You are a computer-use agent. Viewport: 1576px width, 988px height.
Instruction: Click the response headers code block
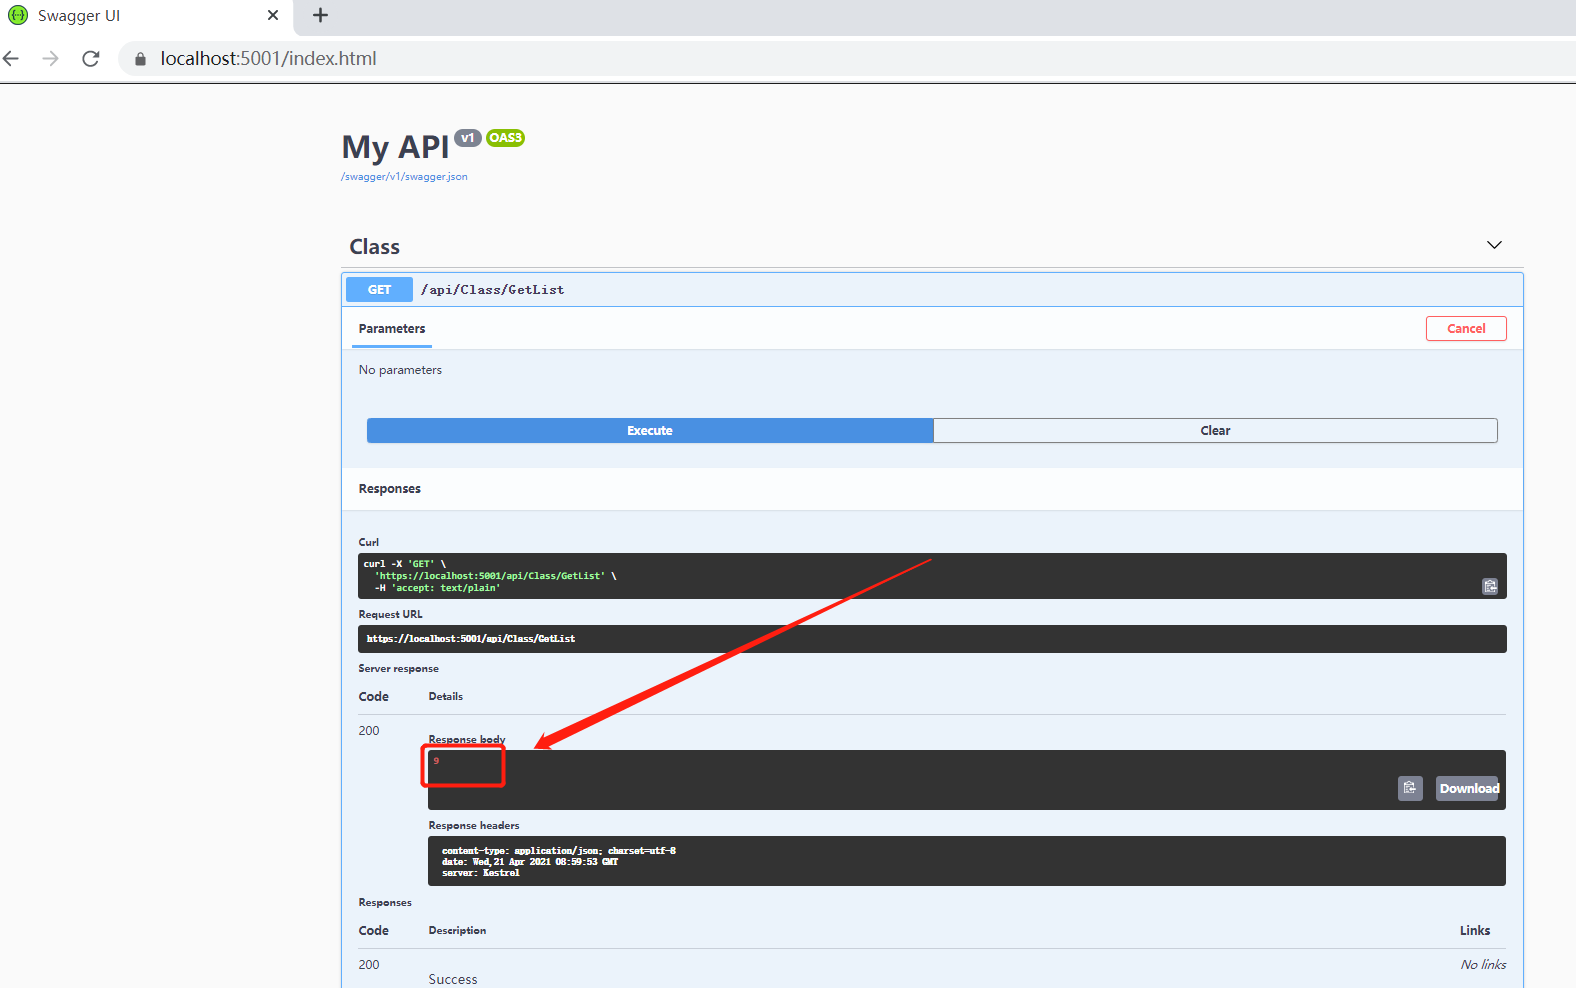pyautogui.click(x=967, y=861)
